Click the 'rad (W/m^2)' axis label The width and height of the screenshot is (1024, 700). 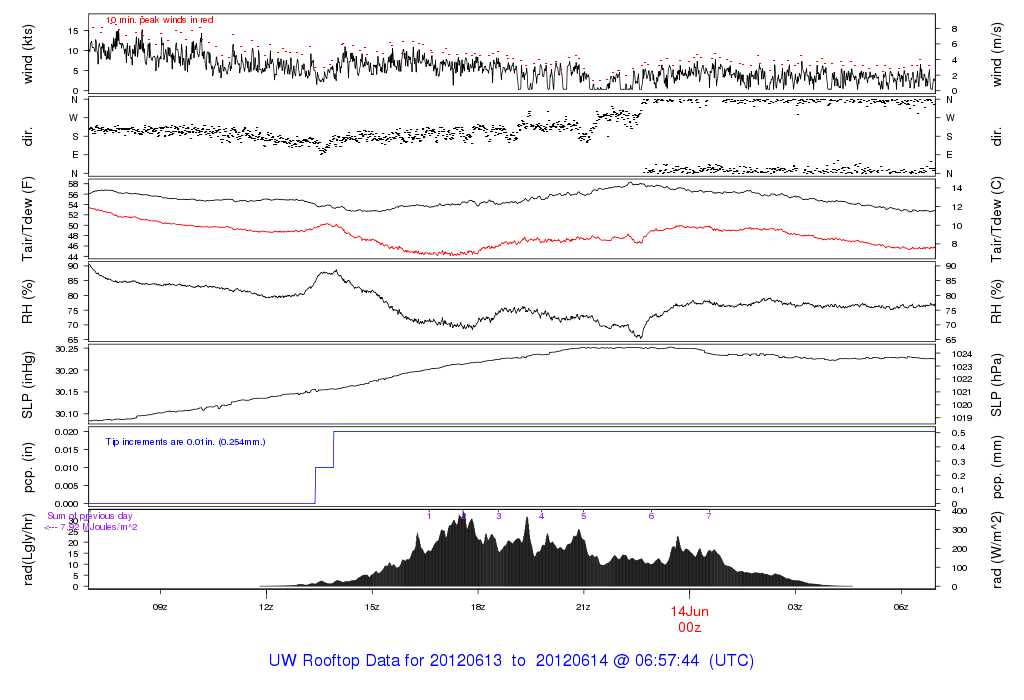(x=997, y=550)
